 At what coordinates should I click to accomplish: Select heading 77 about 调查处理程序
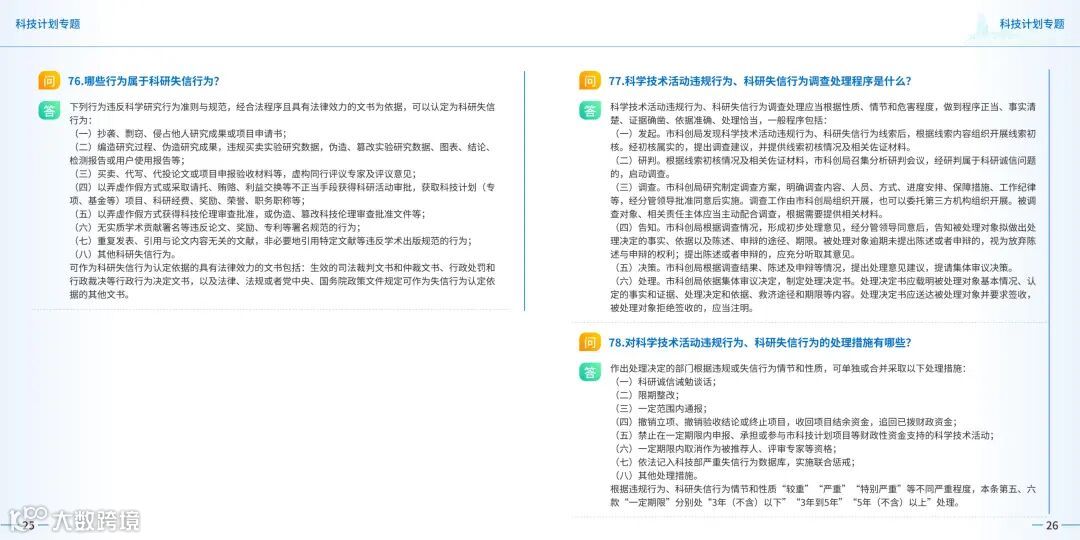coord(760,81)
